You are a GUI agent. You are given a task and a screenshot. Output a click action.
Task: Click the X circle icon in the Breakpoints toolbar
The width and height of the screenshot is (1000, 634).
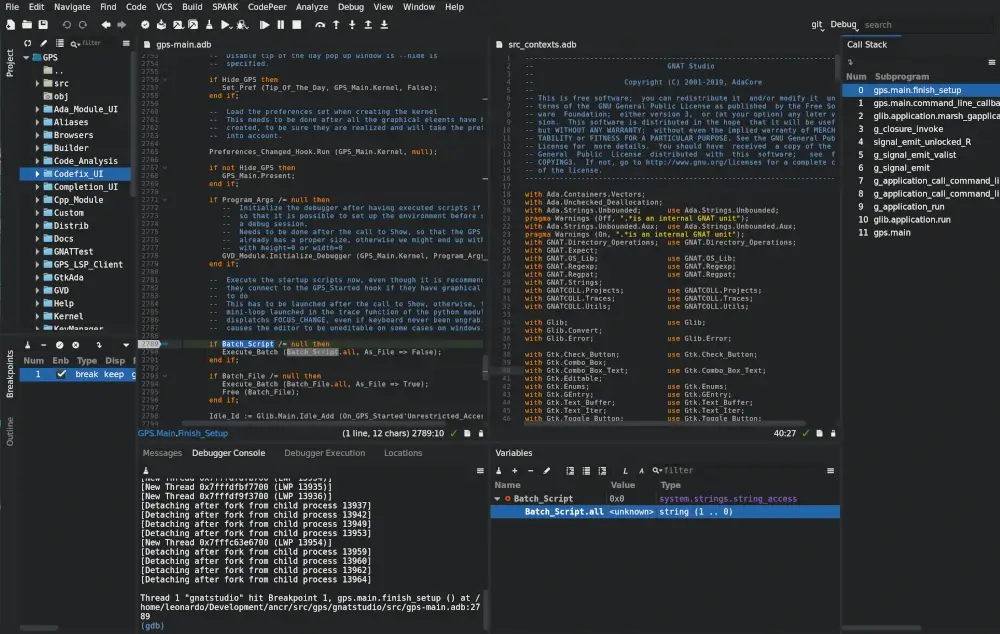tap(75, 345)
